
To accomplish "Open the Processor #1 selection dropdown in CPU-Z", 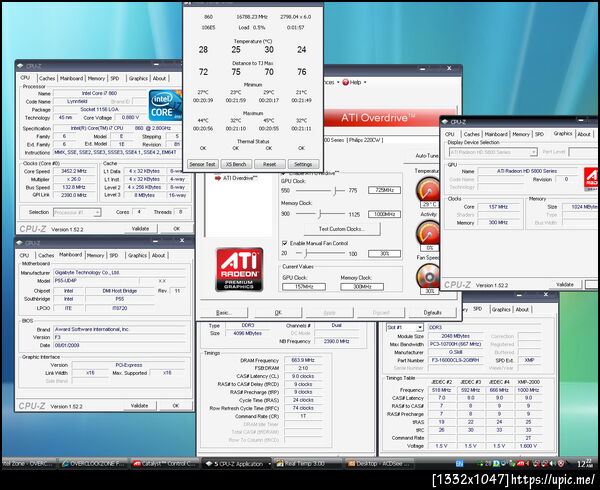I will coord(97,212).
